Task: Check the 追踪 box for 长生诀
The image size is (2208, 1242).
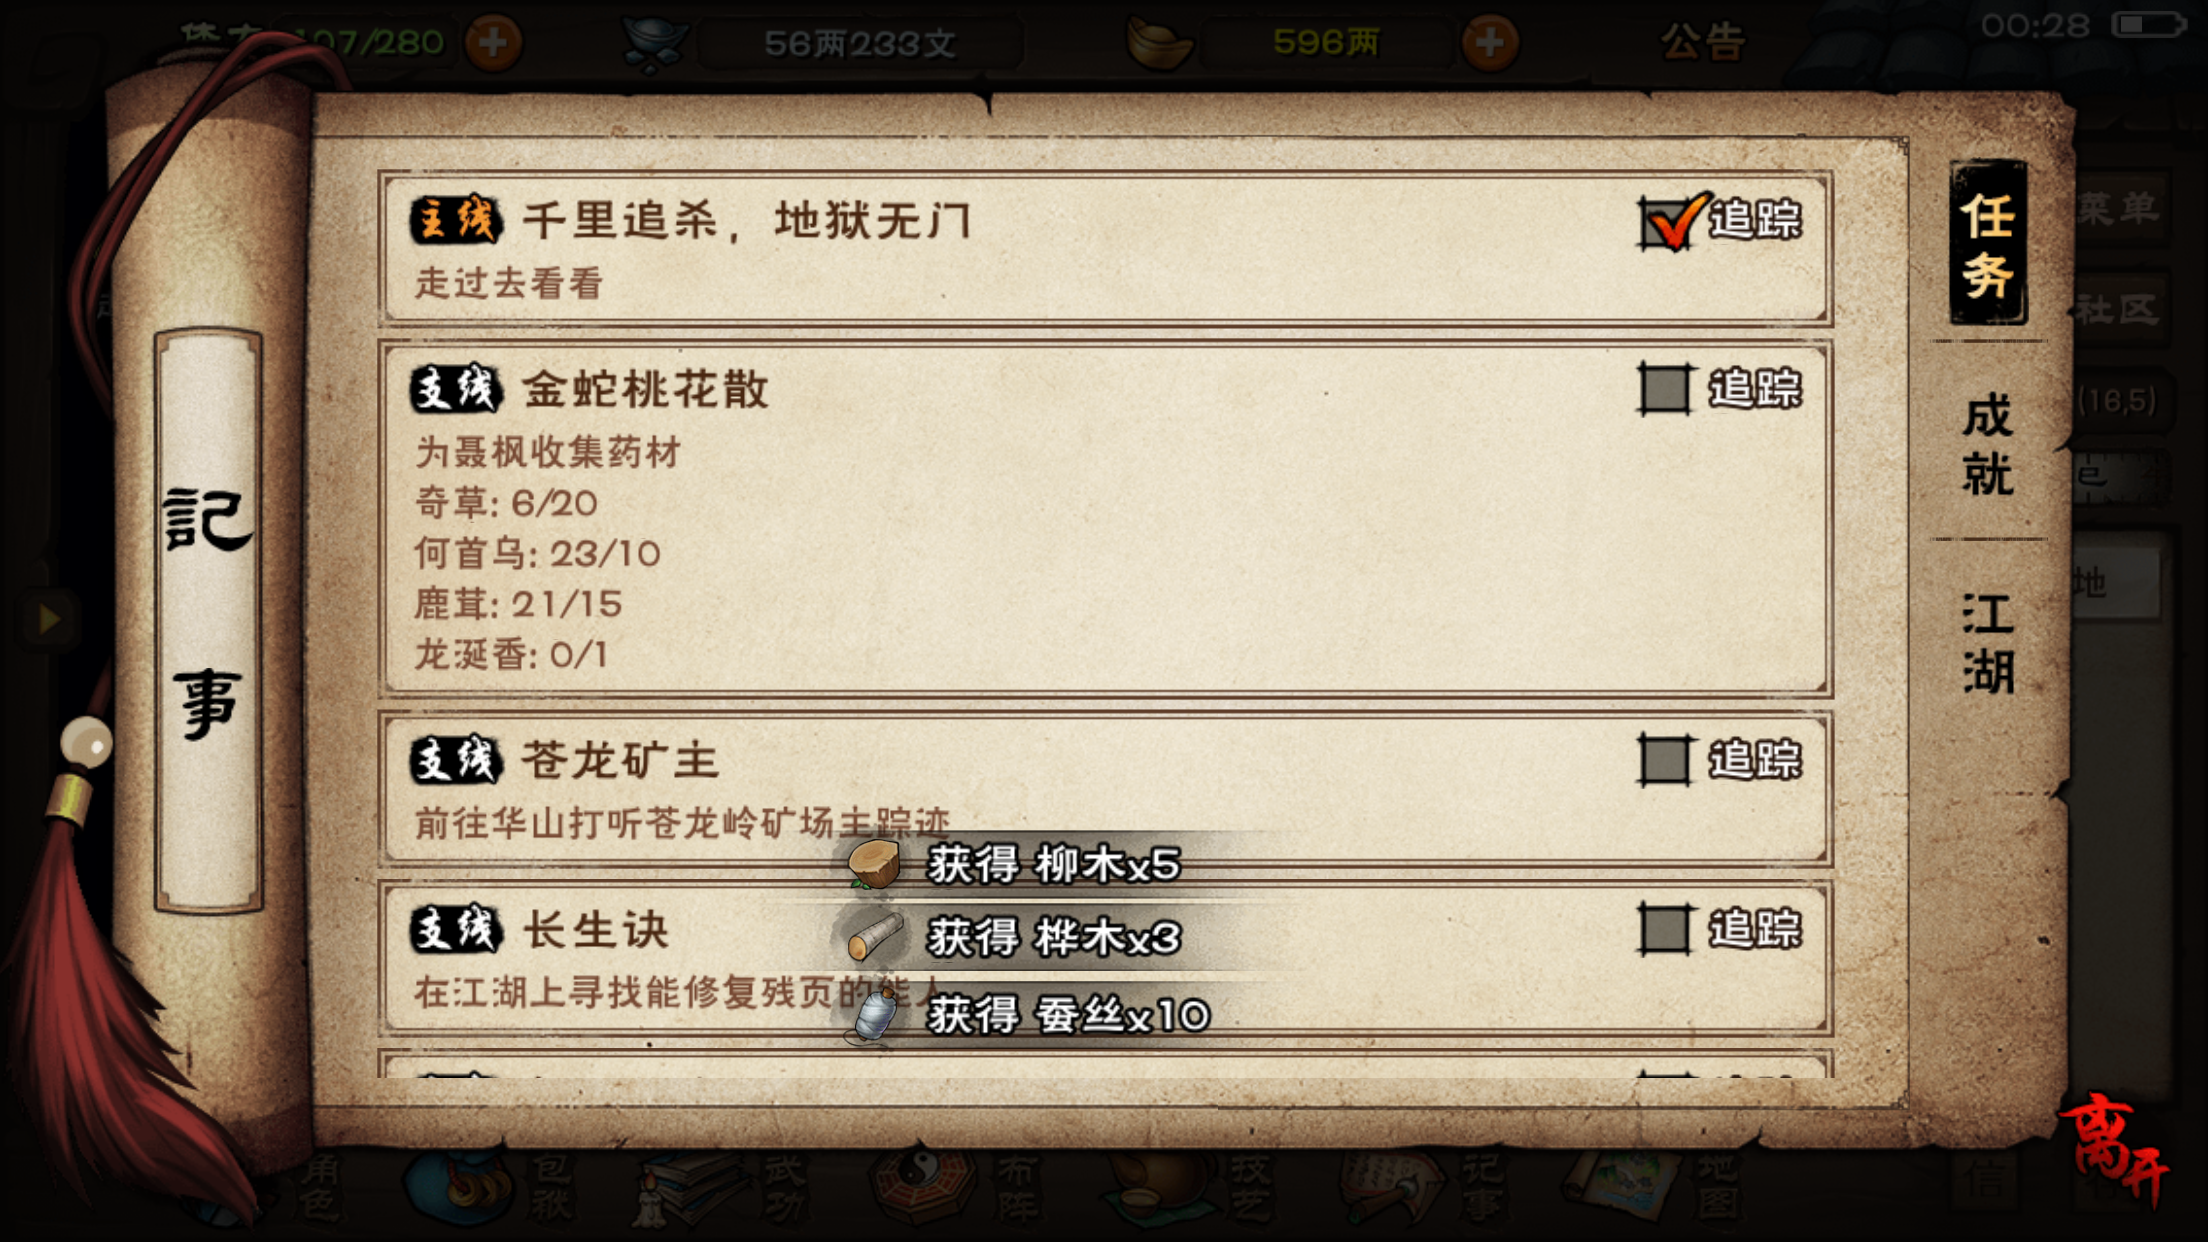Action: 1664,928
